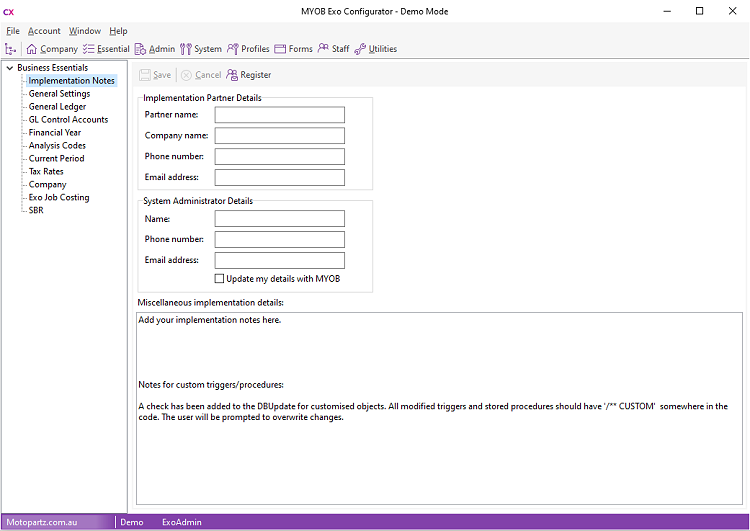This screenshot has height=531, width=750.
Task: Open the Company section house icon
Action: [x=32, y=49]
